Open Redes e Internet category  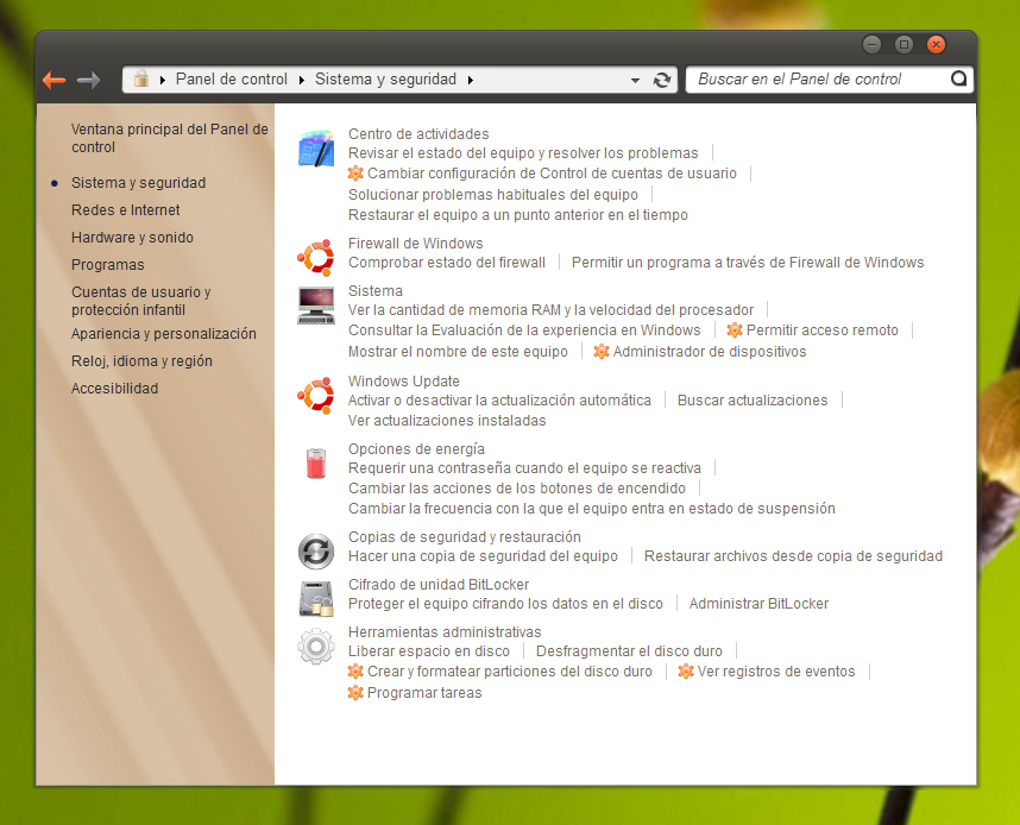pyautogui.click(x=126, y=210)
